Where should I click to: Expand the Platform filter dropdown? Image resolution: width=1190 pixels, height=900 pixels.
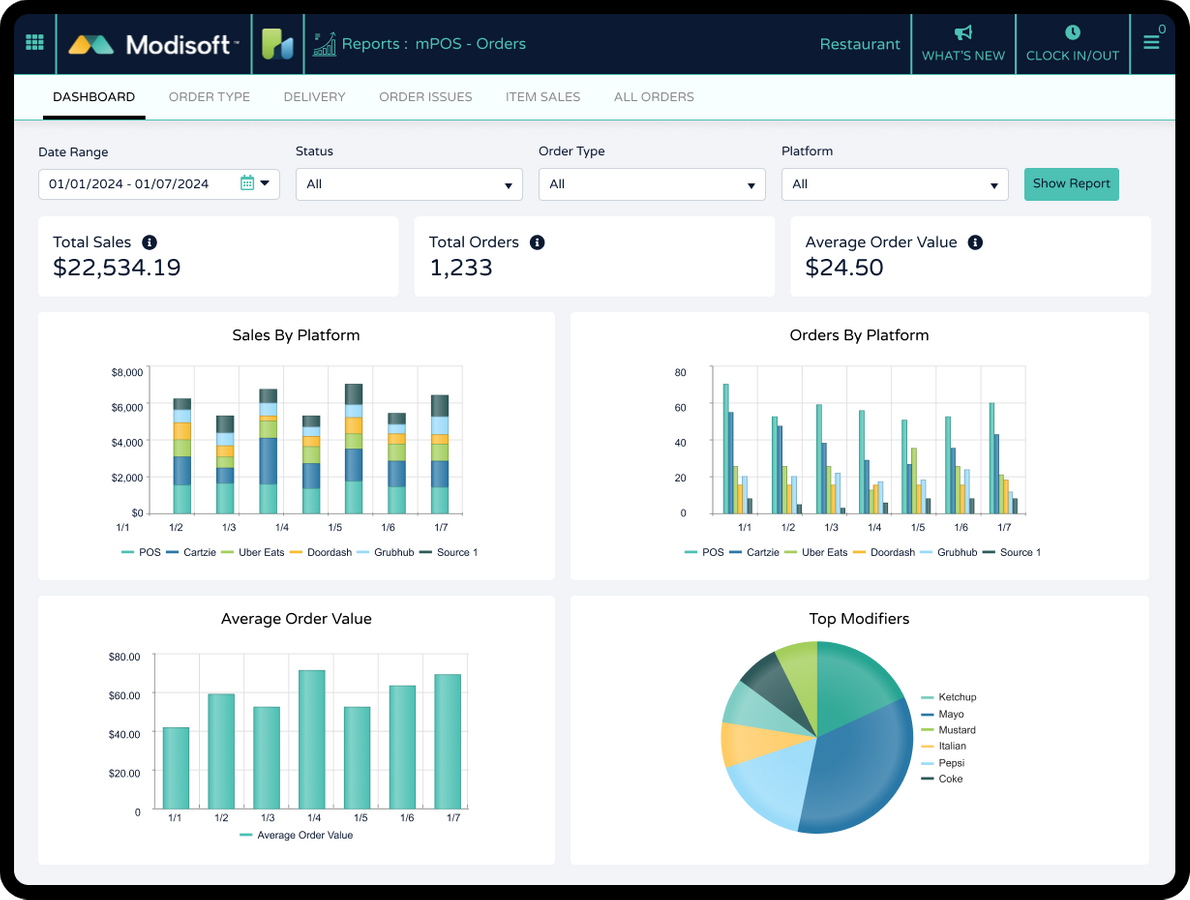point(895,184)
